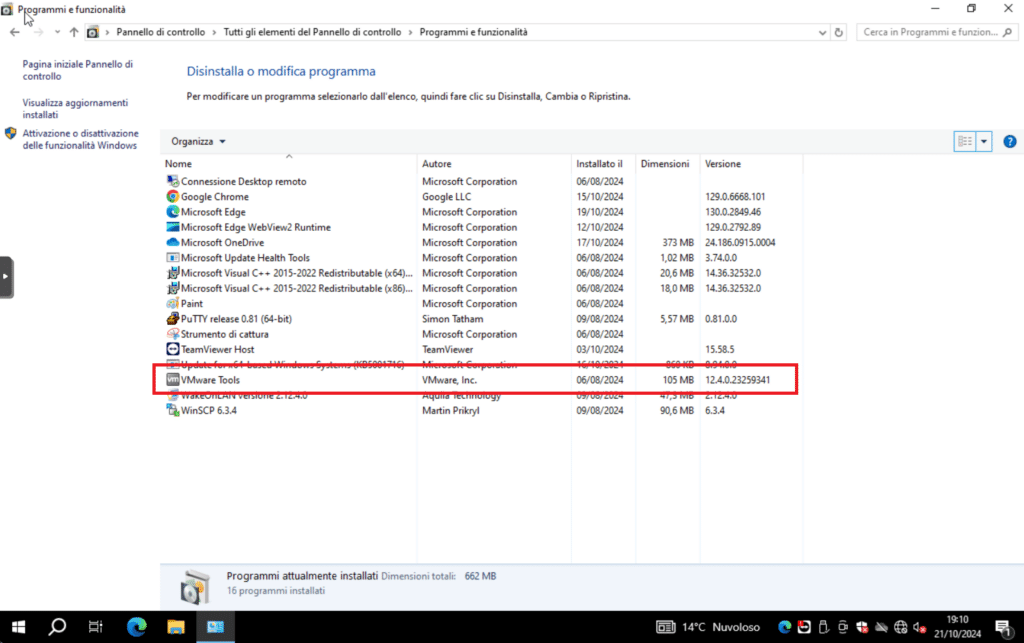
Task: Click the taskbar clock showing 19:10
Action: point(957,627)
